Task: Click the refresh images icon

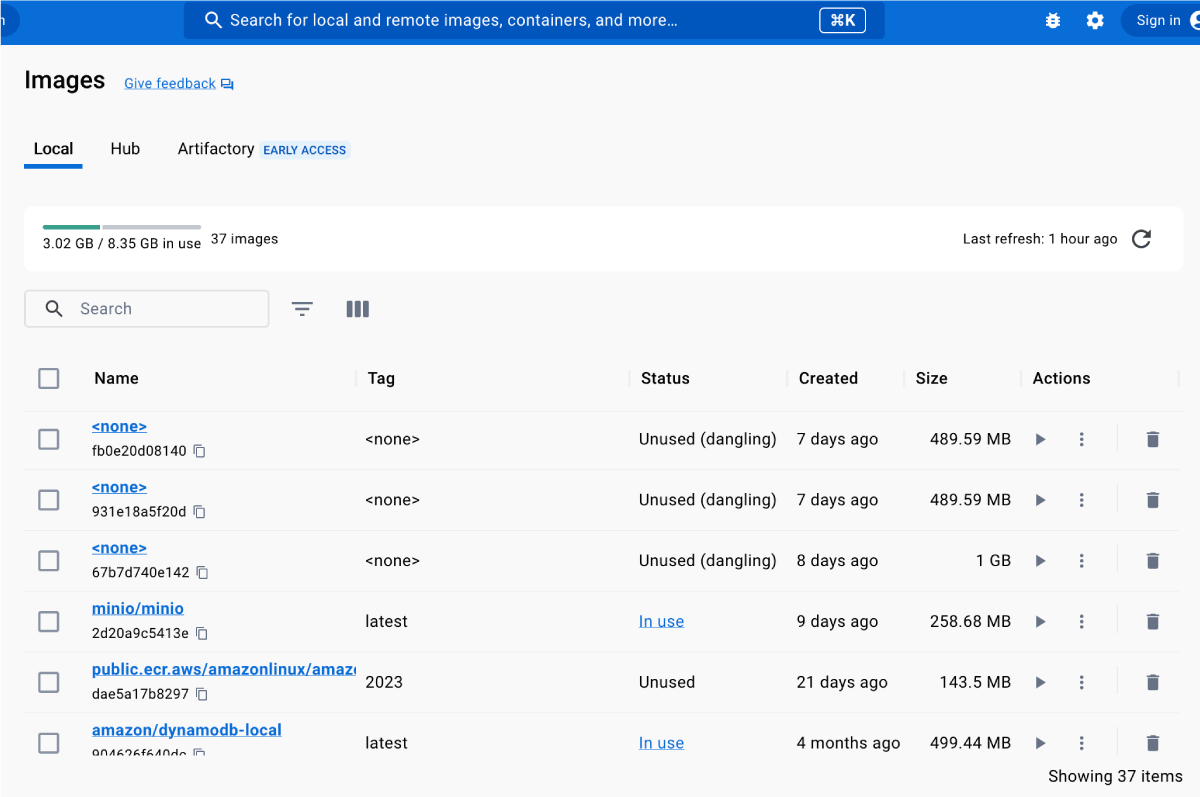Action: (x=1141, y=239)
